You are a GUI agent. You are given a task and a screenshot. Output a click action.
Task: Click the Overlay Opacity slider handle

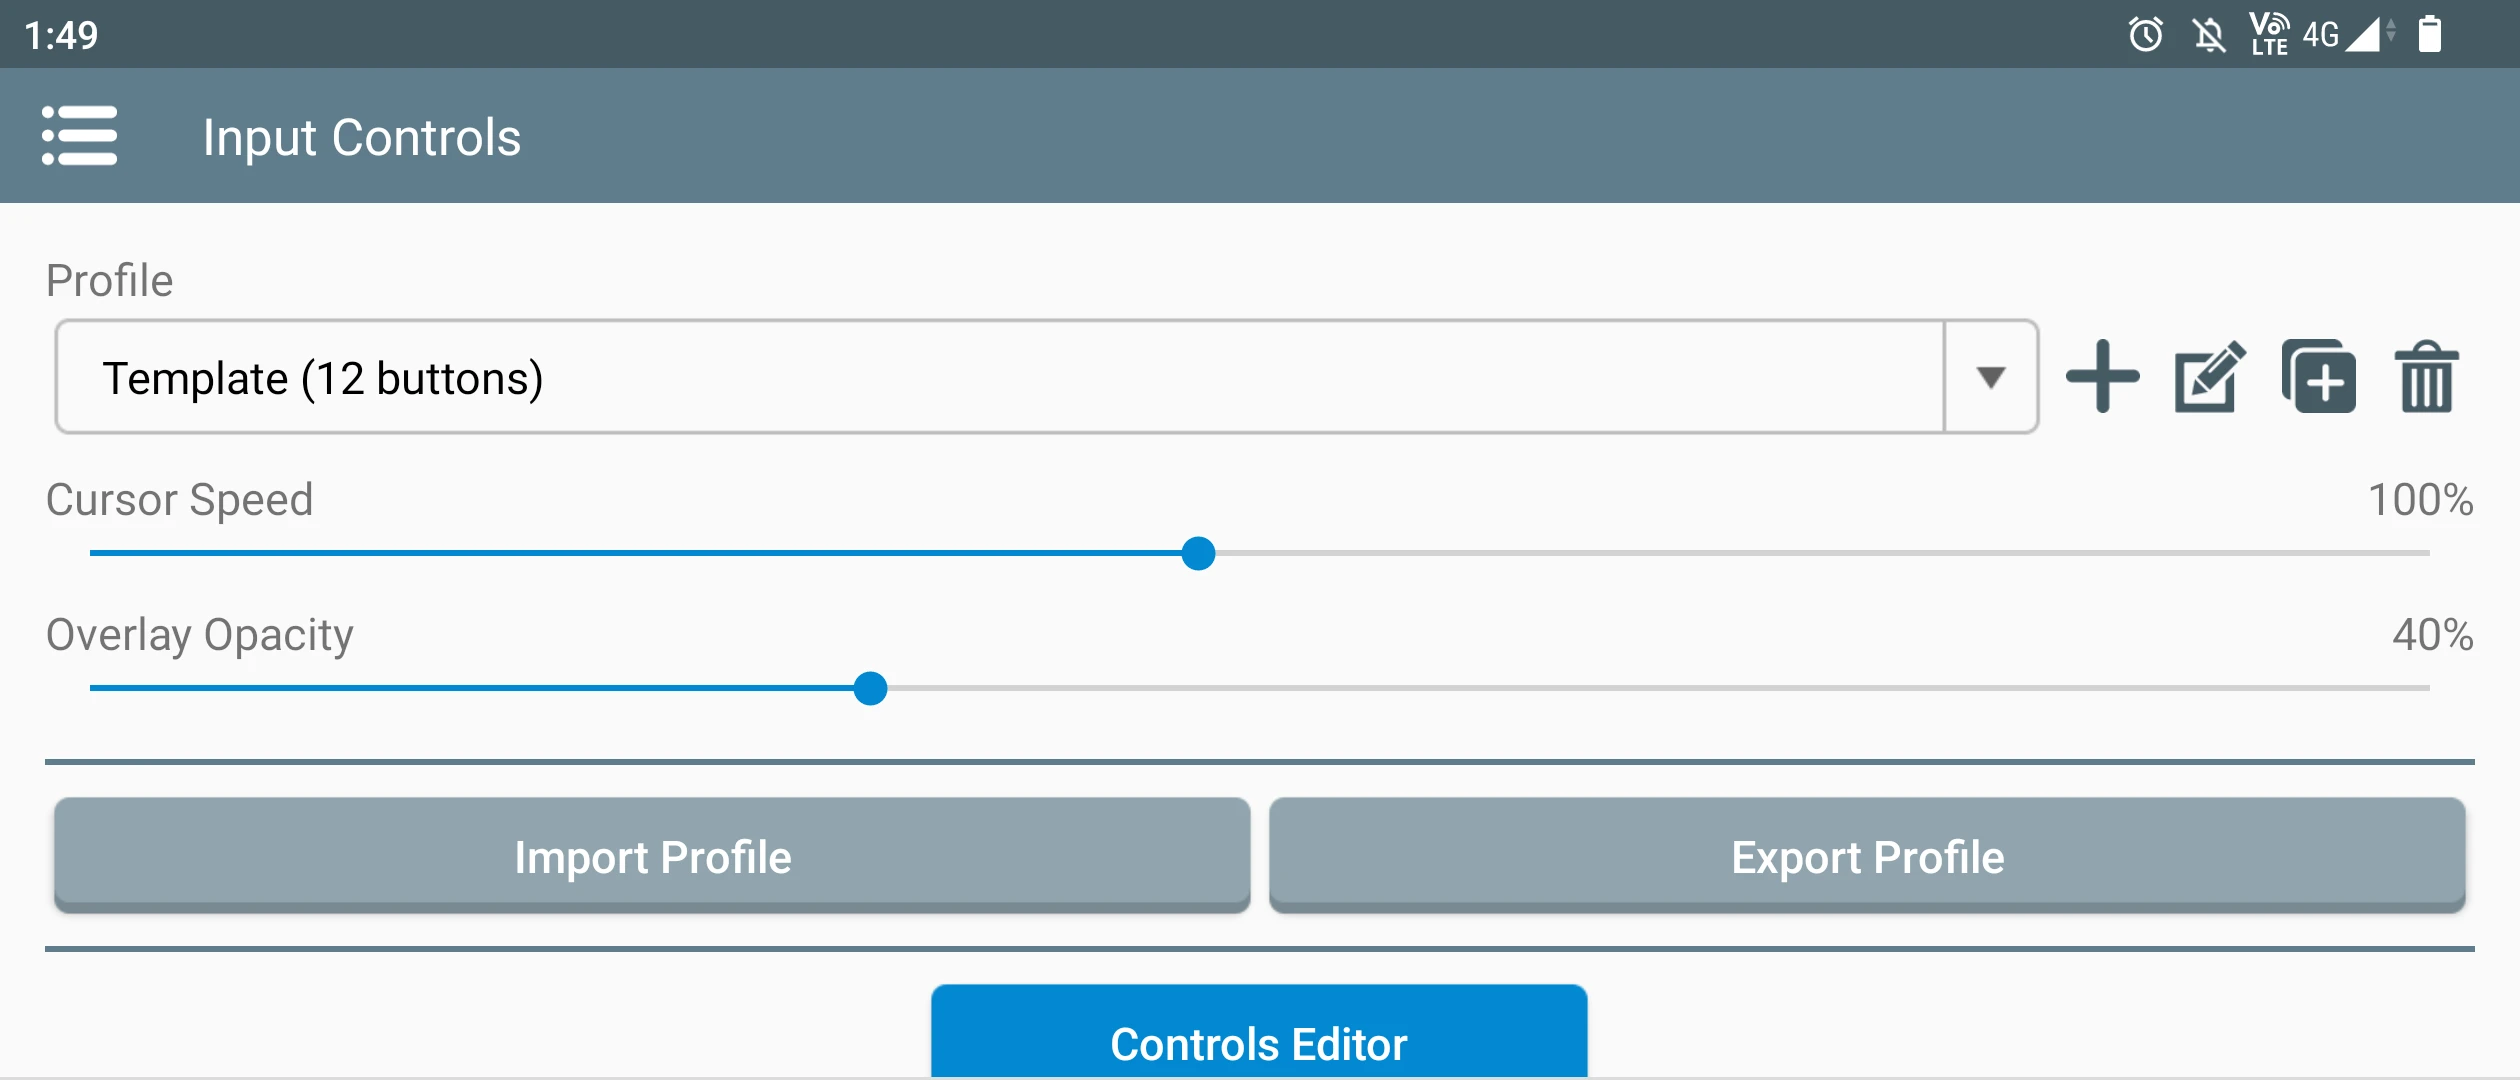point(871,688)
